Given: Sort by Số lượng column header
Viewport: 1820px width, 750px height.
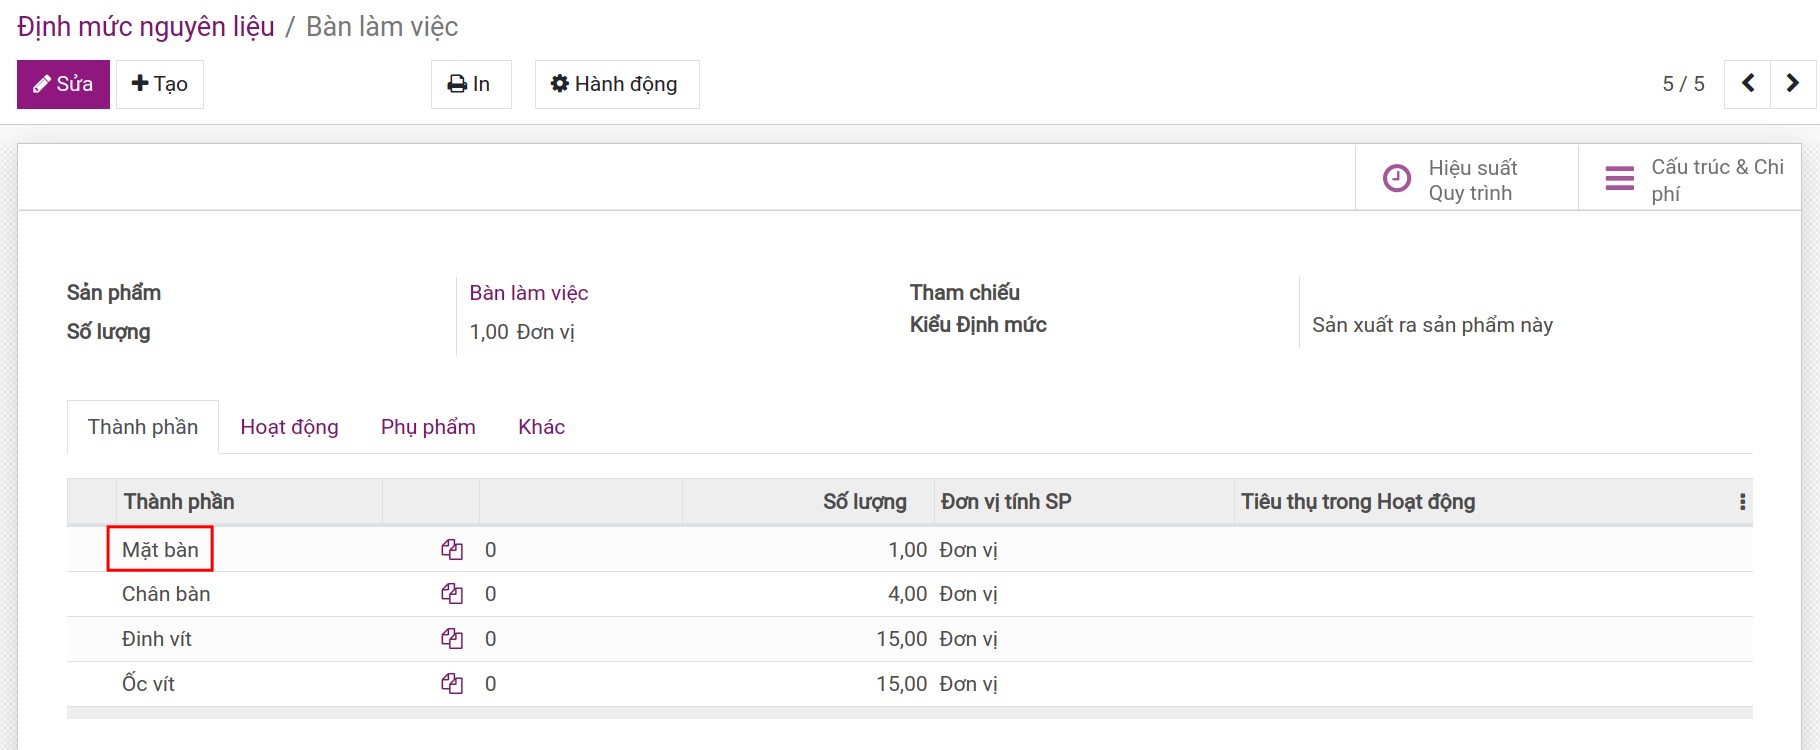Looking at the screenshot, I should [x=864, y=502].
